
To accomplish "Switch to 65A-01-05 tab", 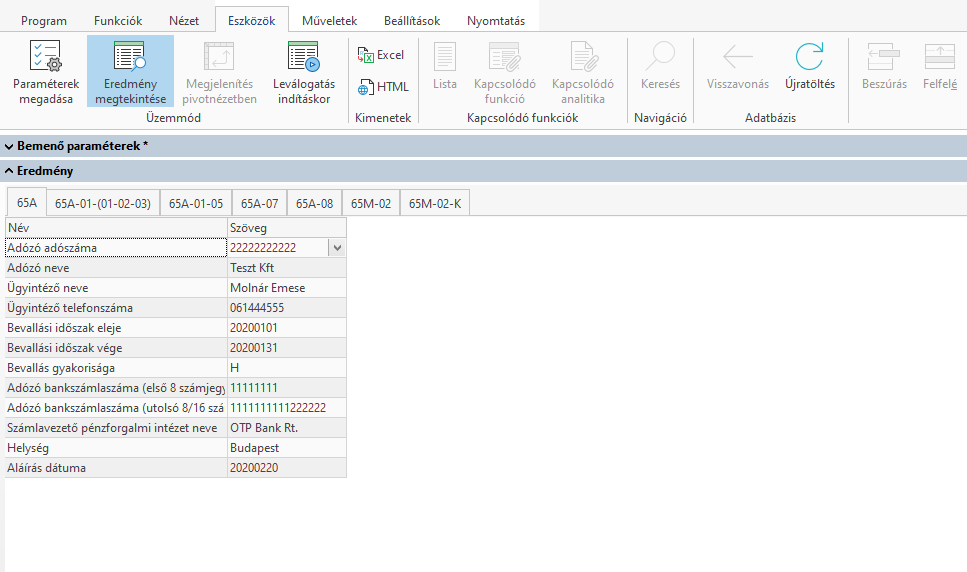I will point(196,203).
